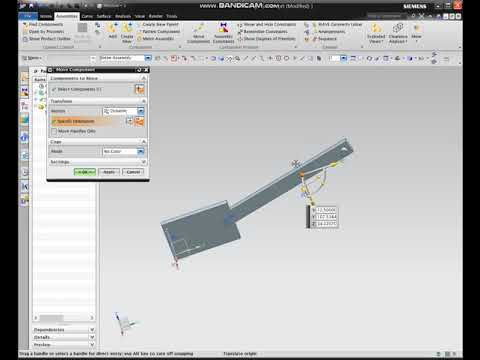Collapse the Transform section
The image size is (480, 360).
(144, 101)
